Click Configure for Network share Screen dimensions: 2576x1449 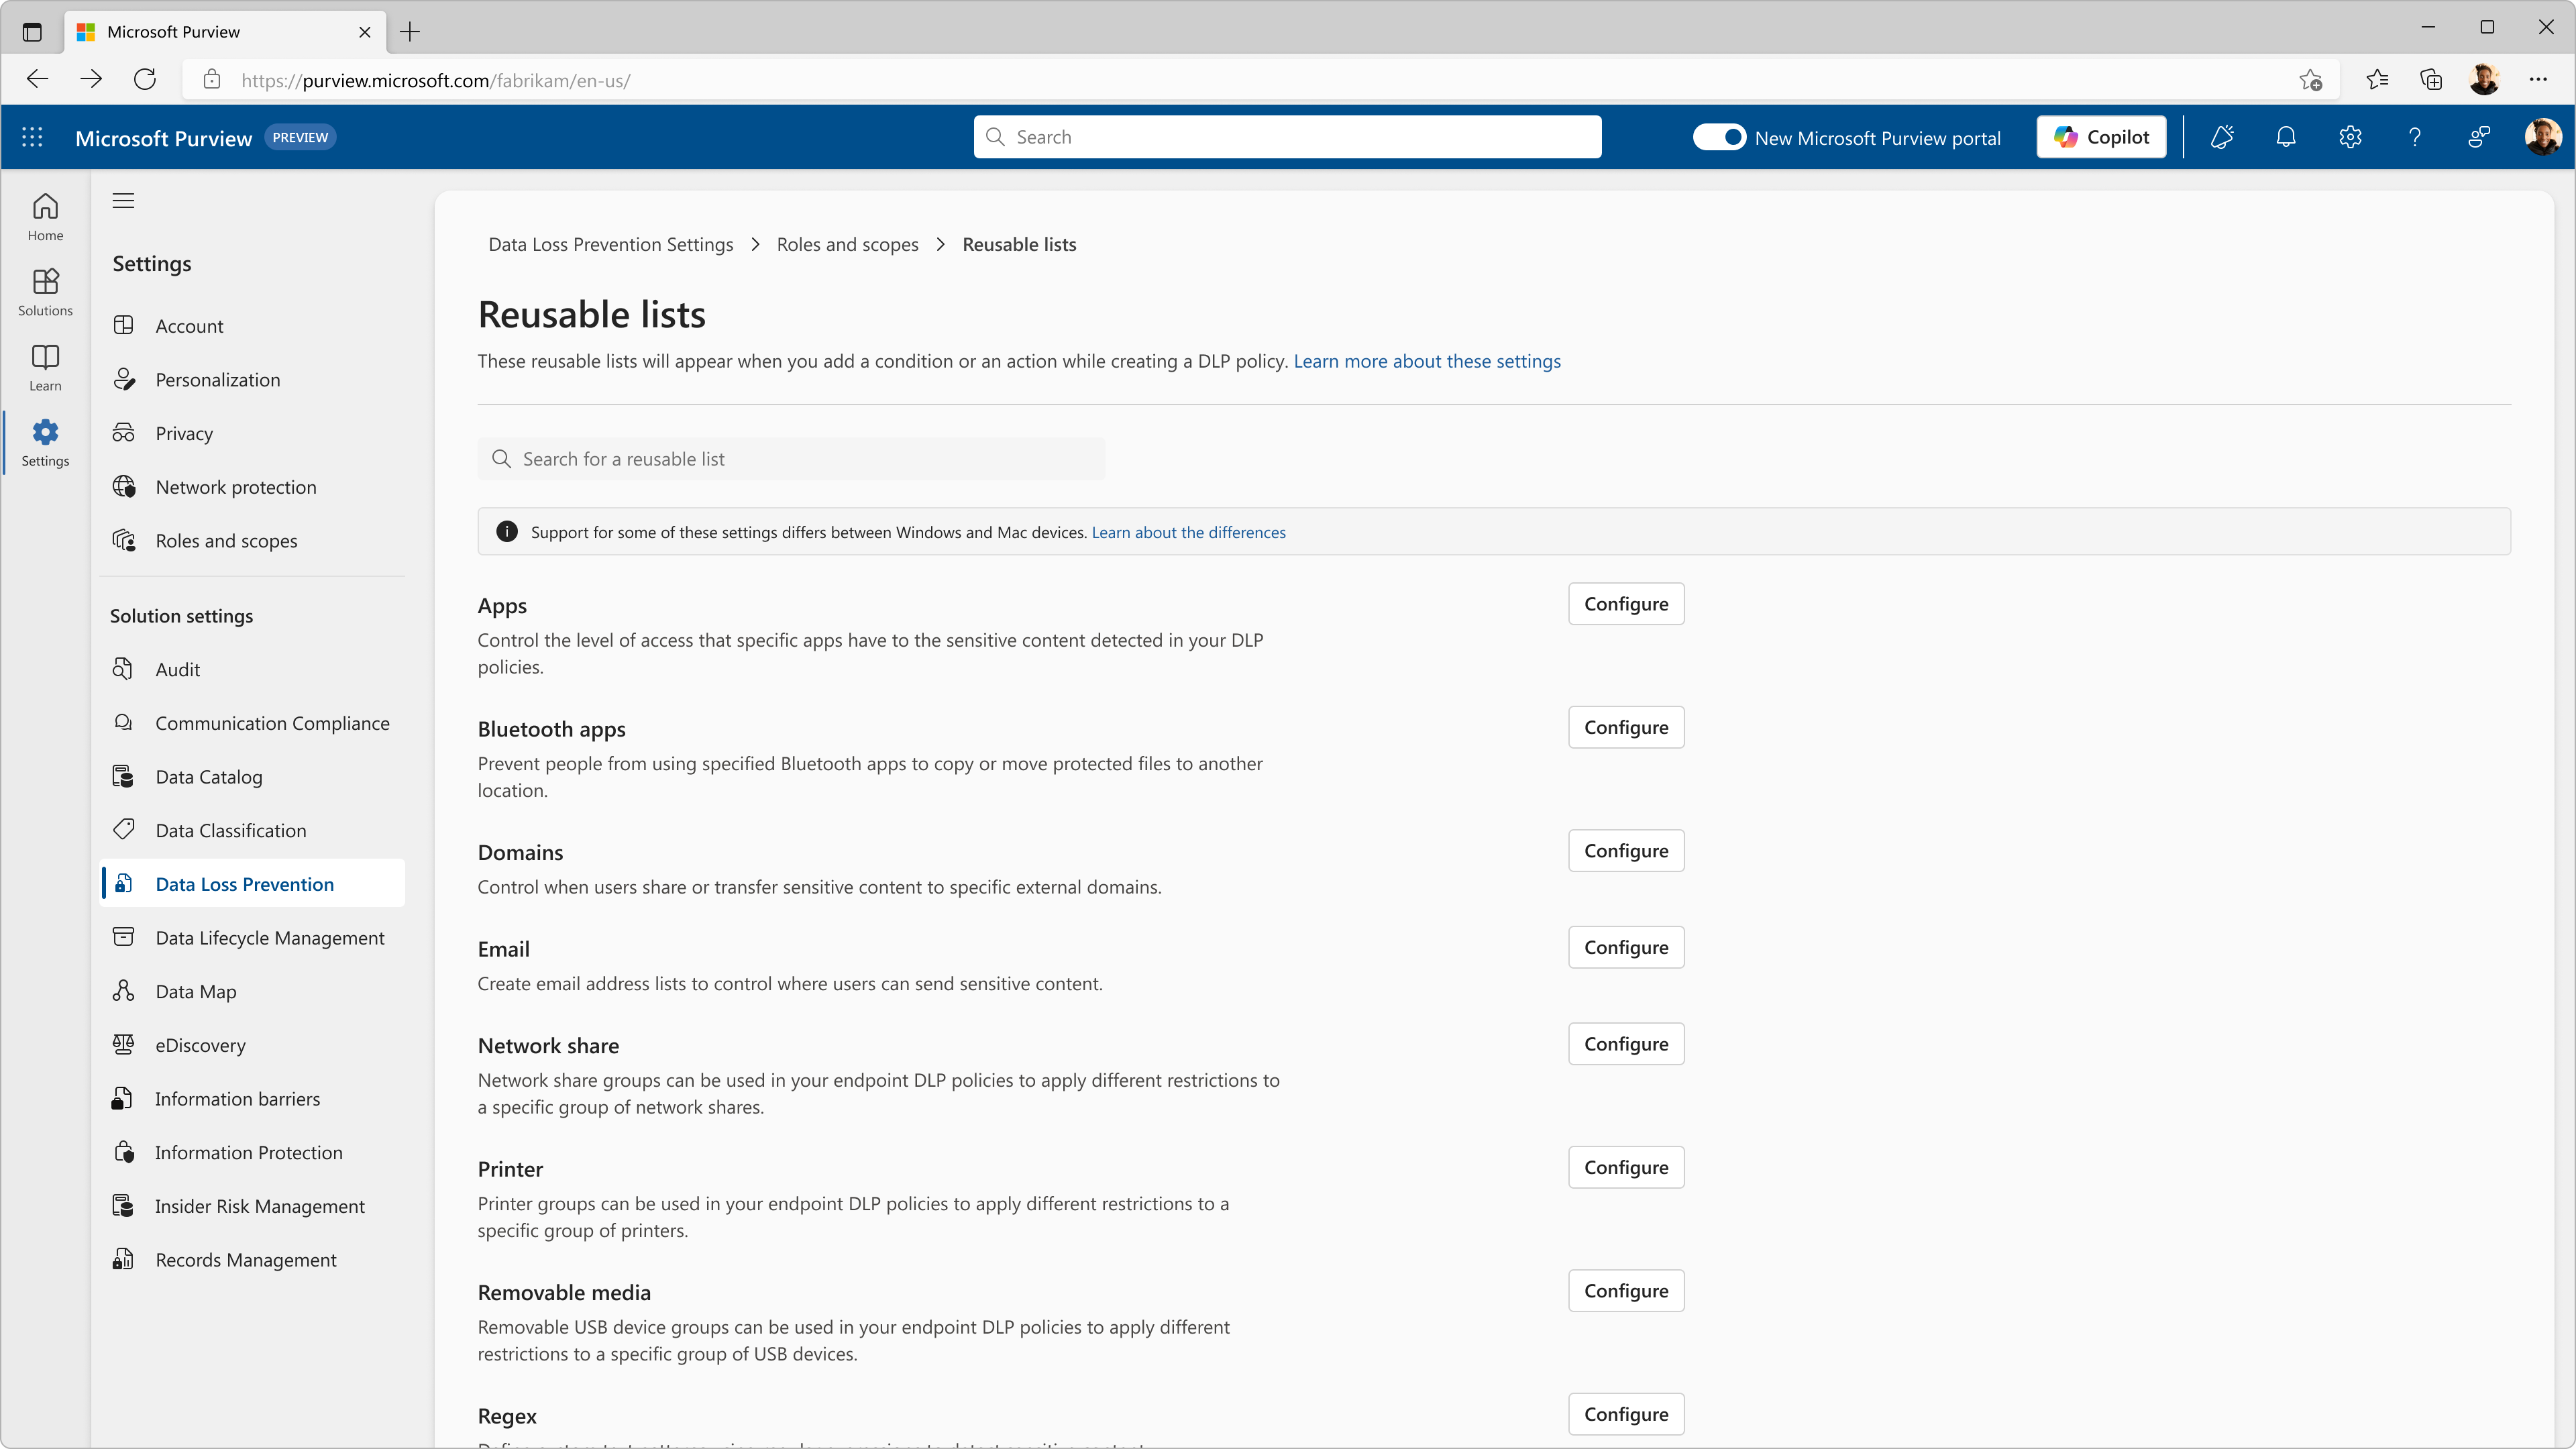click(x=1626, y=1044)
